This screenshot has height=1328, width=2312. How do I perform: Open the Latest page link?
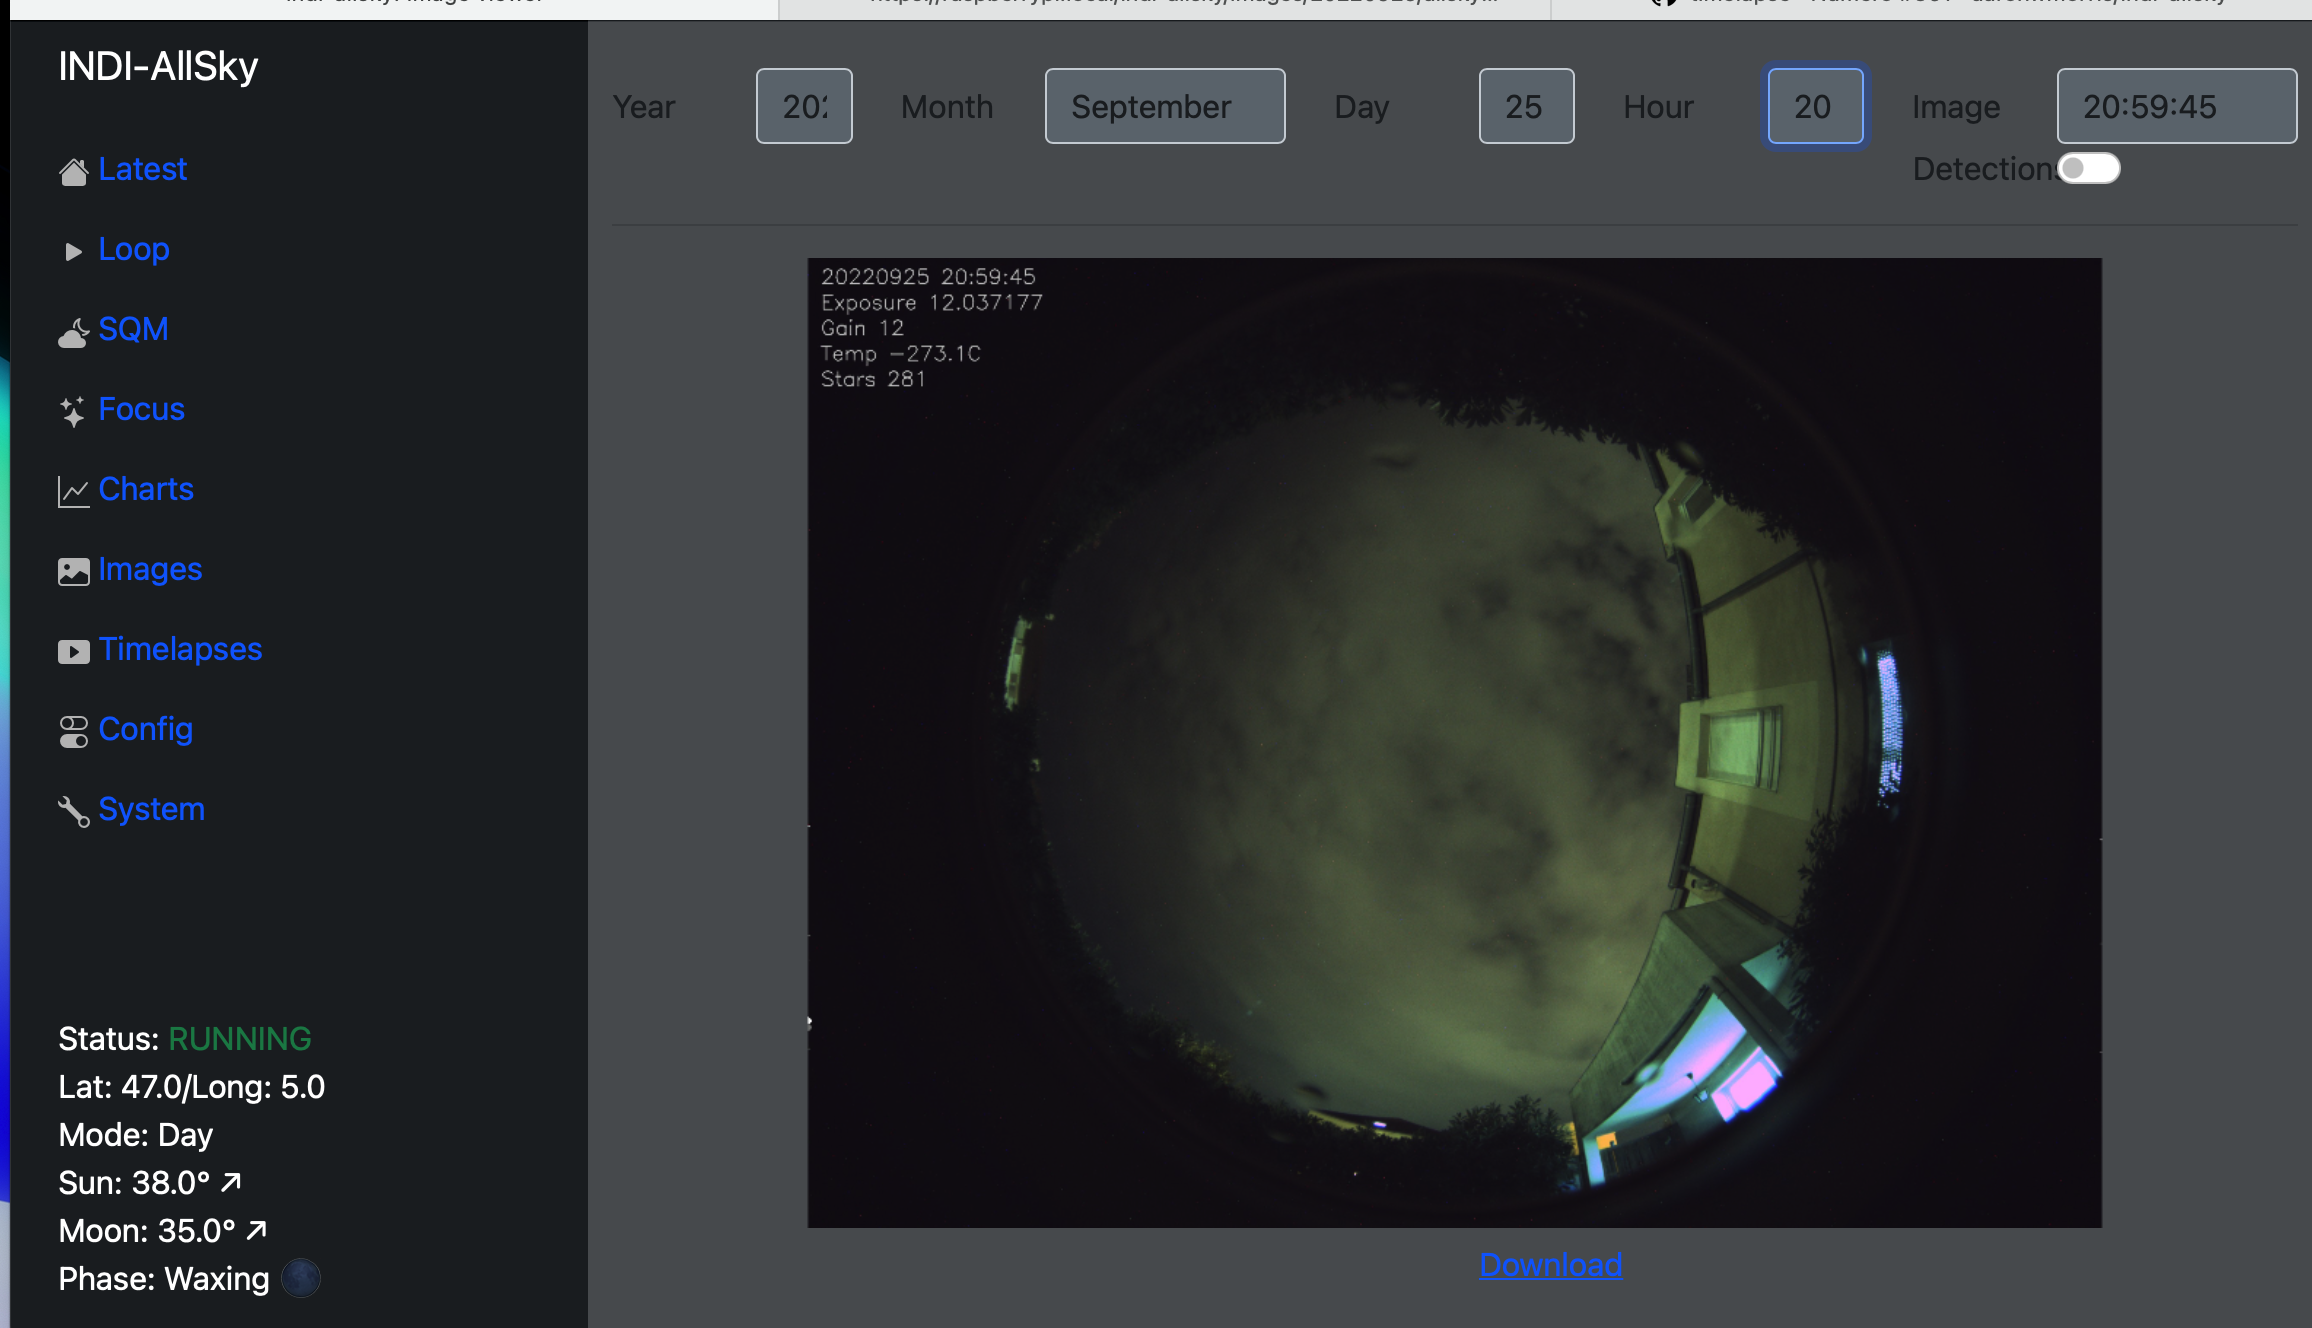142,170
